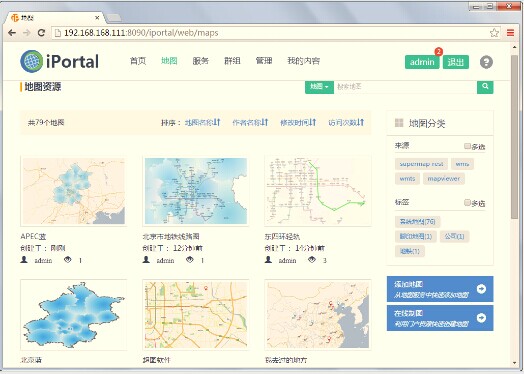Viewport: 524px width, 374px height.
Task: Click the eye icon under APEC map
Action: pos(68,259)
